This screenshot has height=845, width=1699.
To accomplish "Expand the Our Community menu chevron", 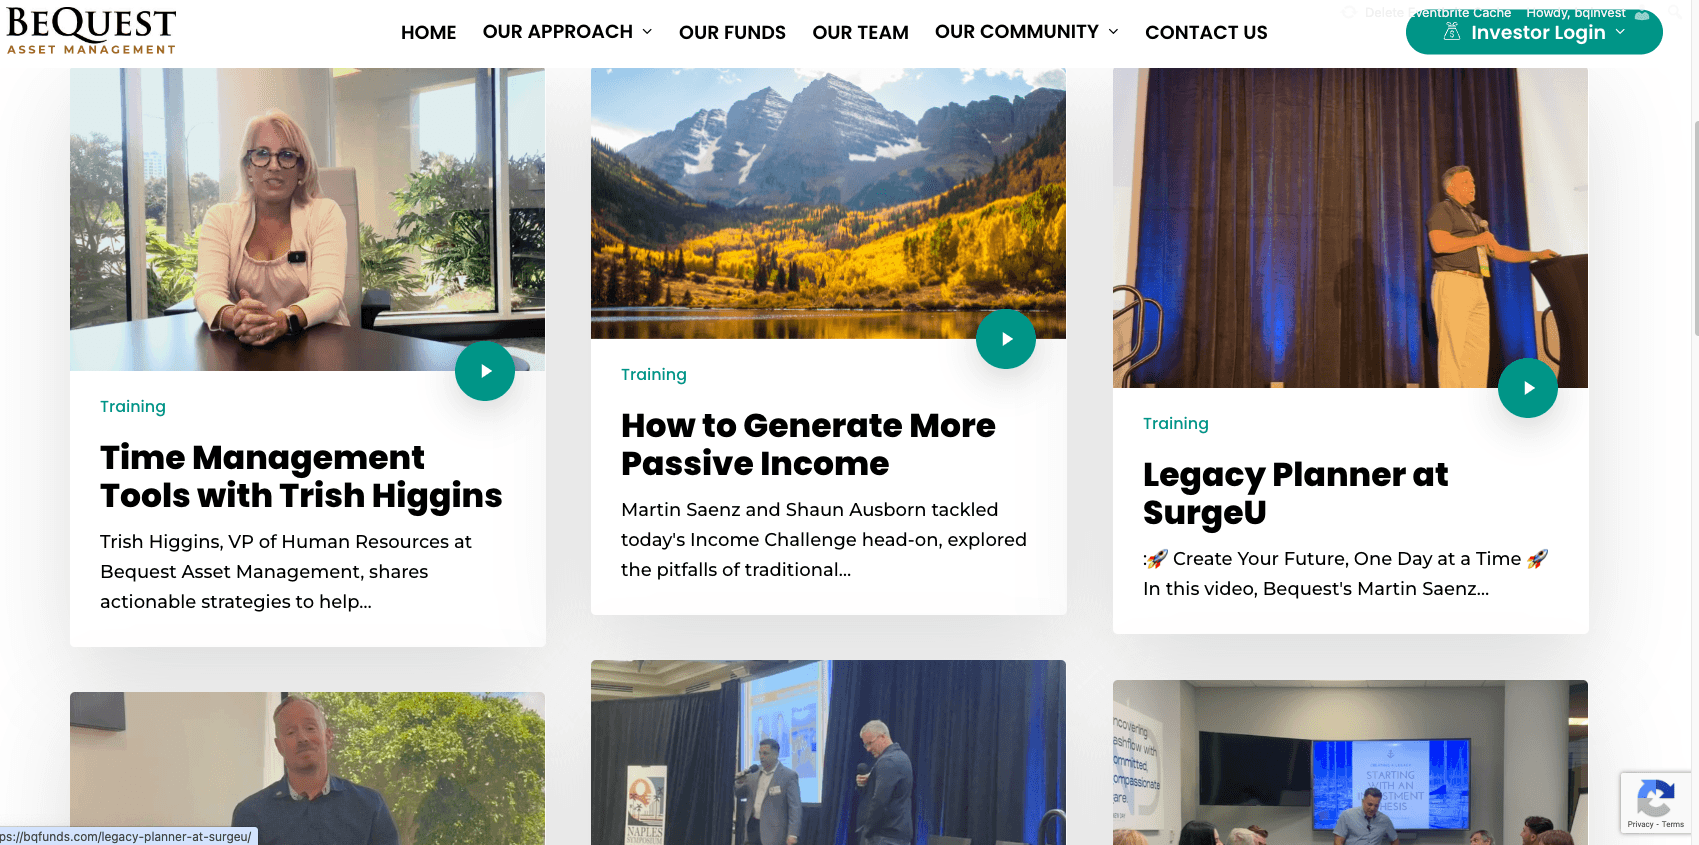I will click(x=1113, y=32).
